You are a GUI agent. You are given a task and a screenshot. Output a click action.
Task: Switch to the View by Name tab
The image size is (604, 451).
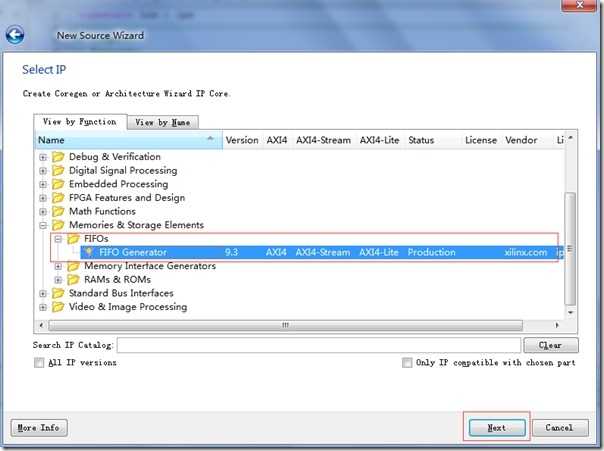point(163,122)
